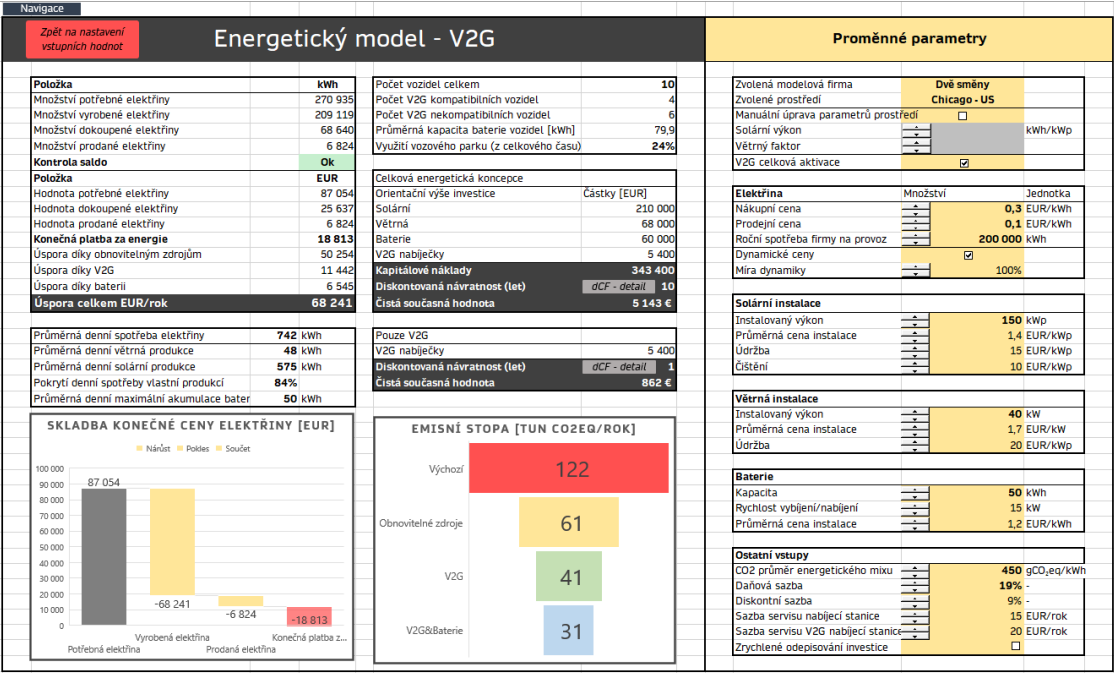Select the CO2 mix value 450
The image size is (1114, 673).
1012,571
